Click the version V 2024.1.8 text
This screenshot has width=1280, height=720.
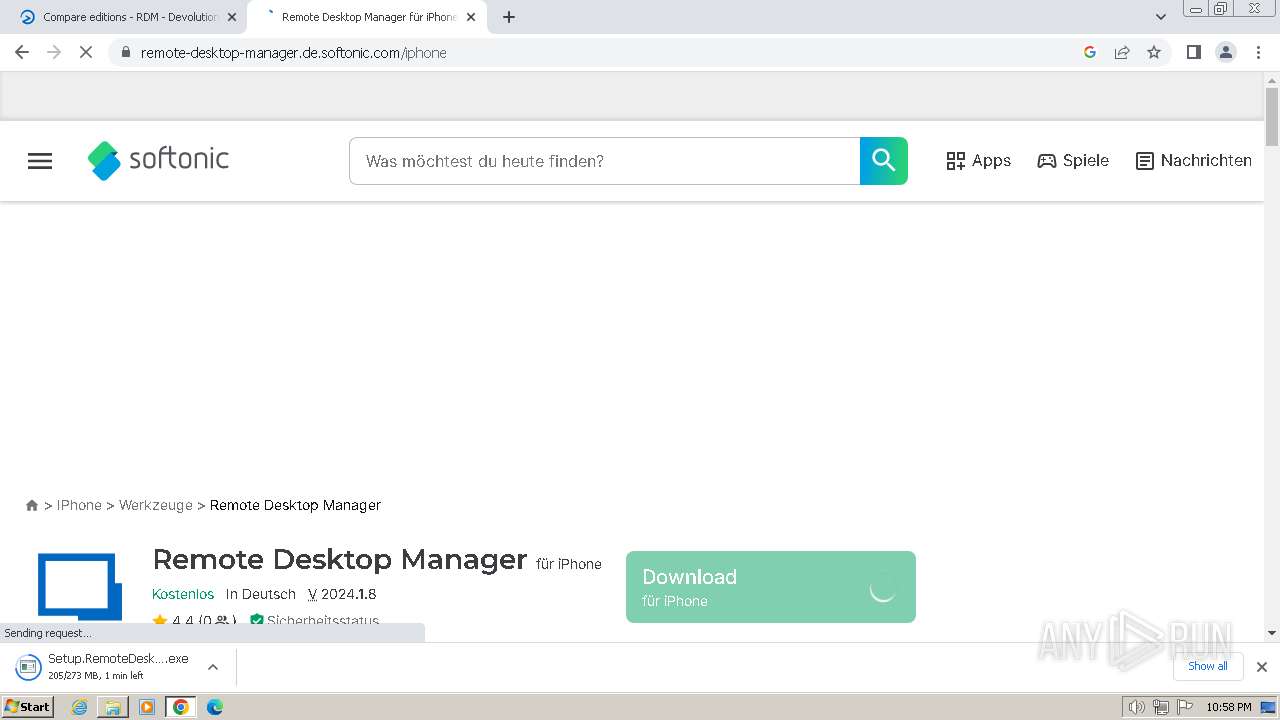[342, 594]
